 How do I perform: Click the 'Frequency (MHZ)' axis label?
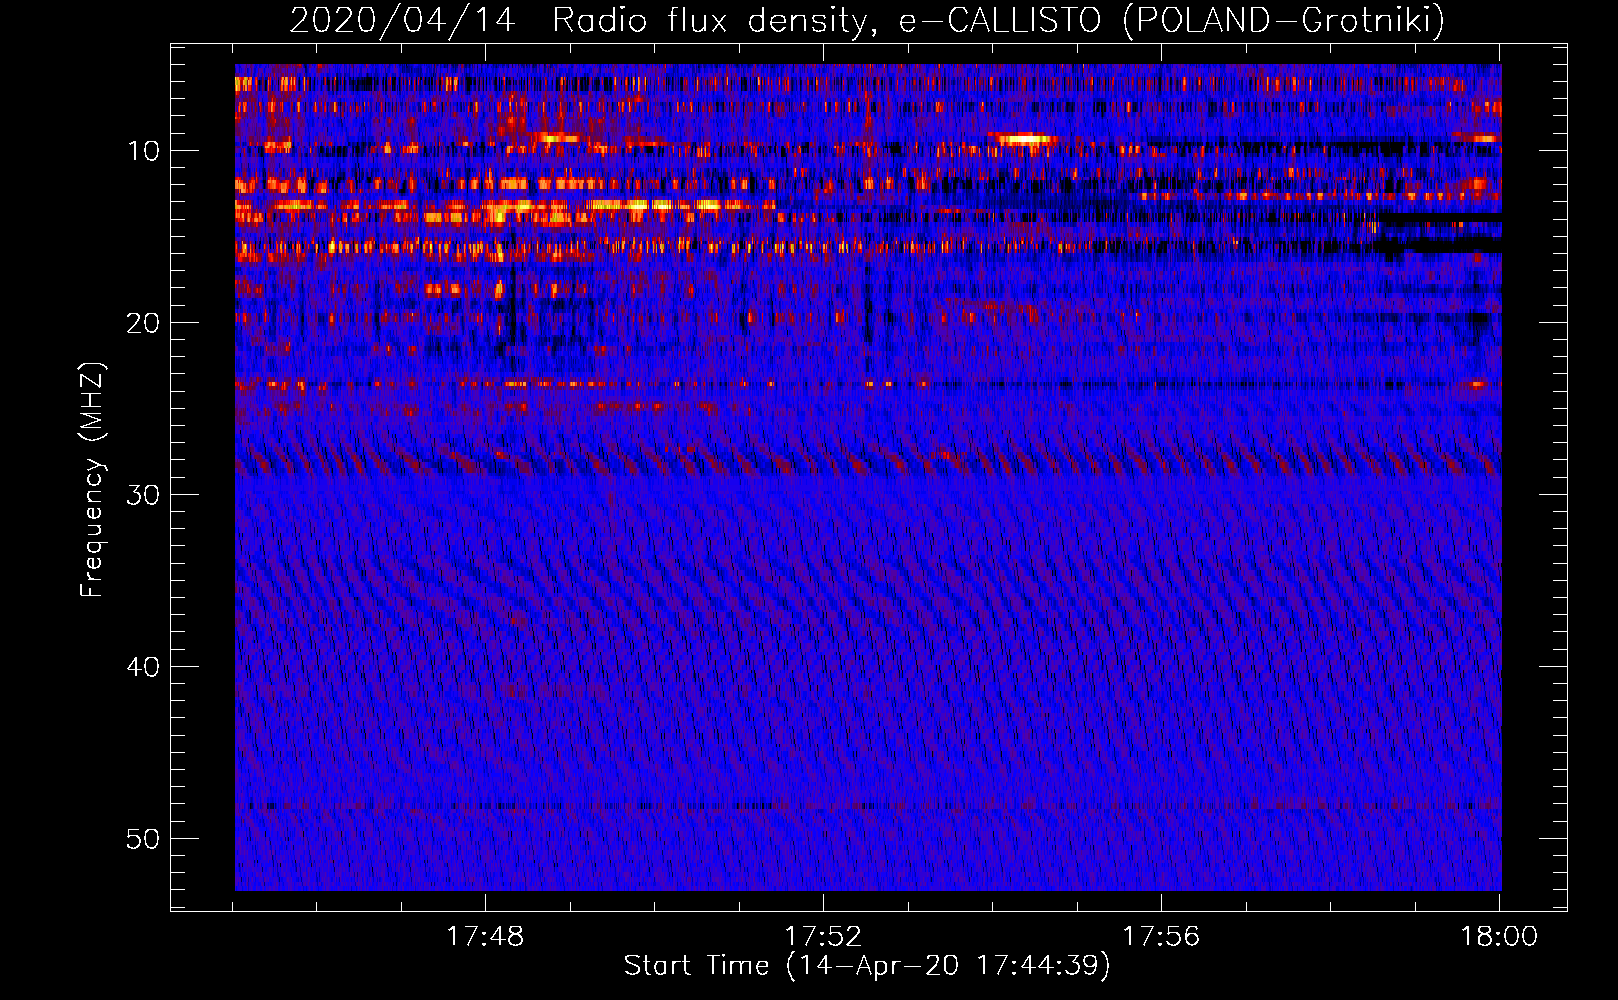pos(92,480)
